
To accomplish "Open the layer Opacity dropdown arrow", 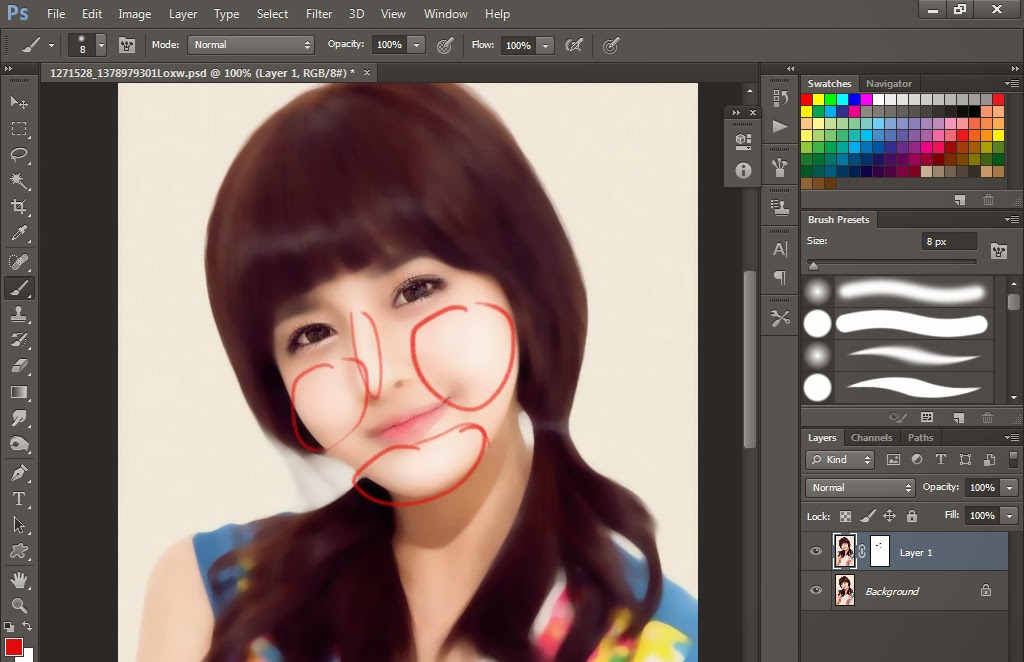I will coord(1010,488).
